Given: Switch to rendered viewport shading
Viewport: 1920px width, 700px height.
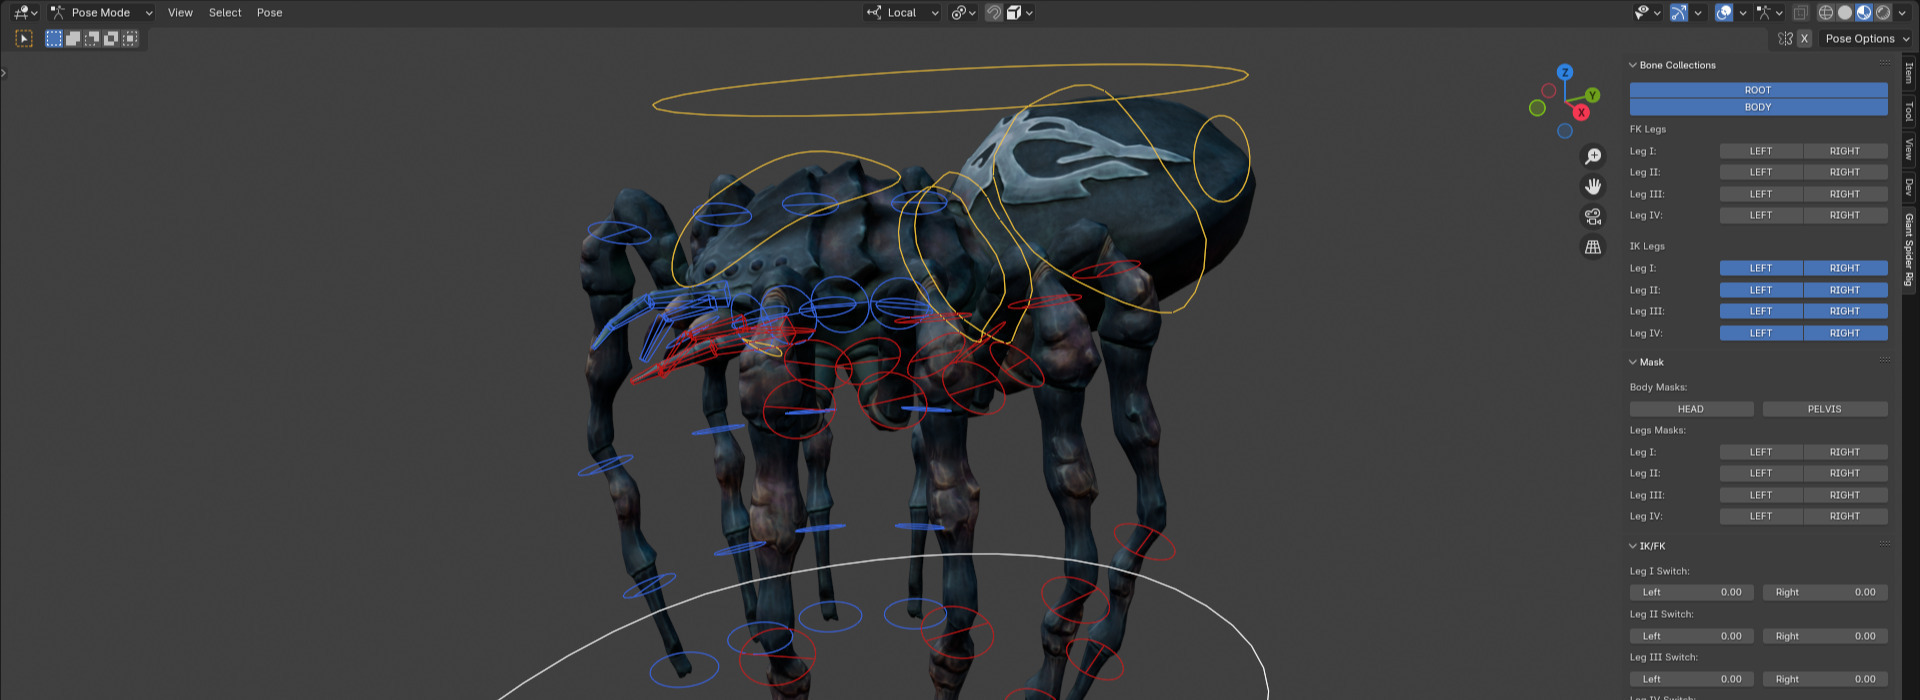Looking at the screenshot, I should [x=1883, y=13].
